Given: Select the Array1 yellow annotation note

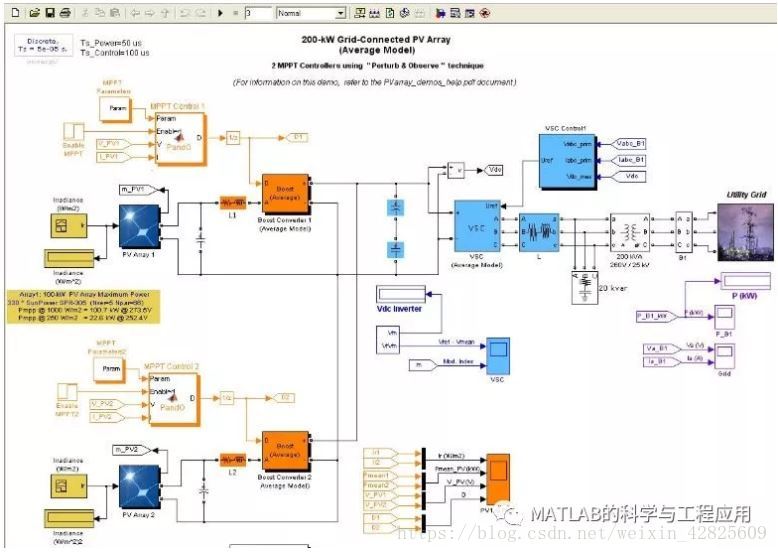Looking at the screenshot, I should (x=83, y=307).
